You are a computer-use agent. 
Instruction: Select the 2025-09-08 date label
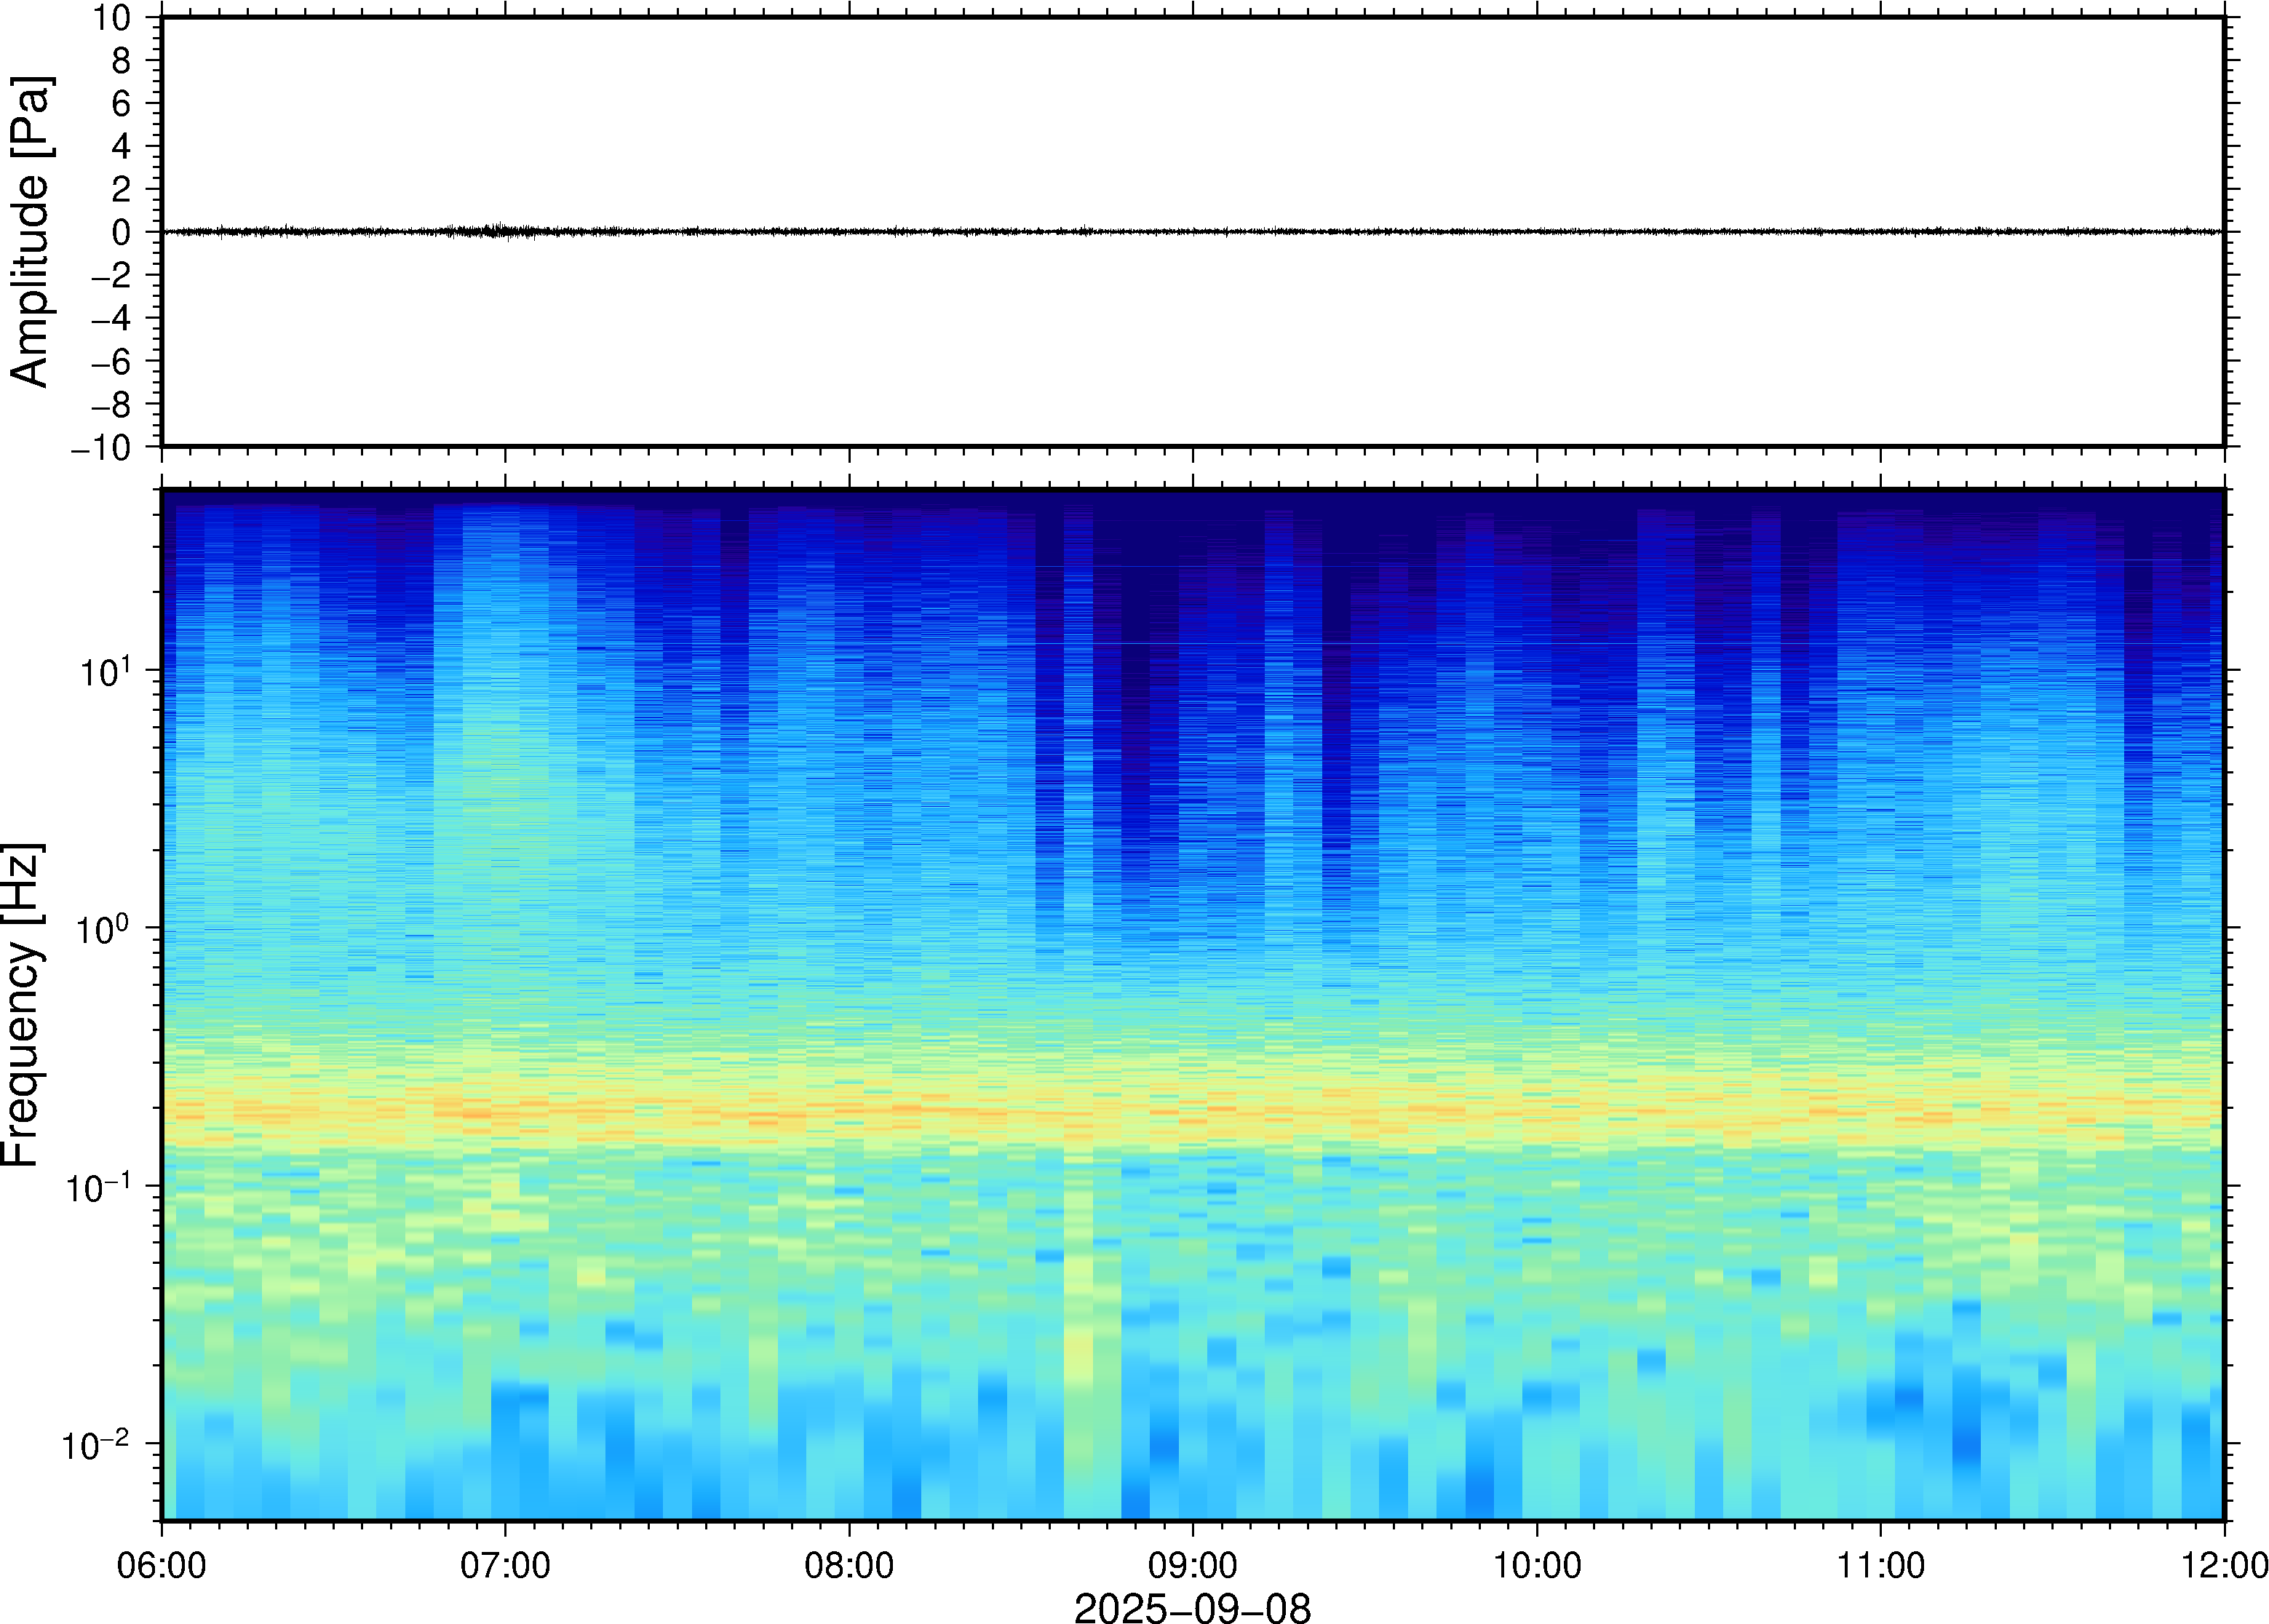pos(1192,1608)
